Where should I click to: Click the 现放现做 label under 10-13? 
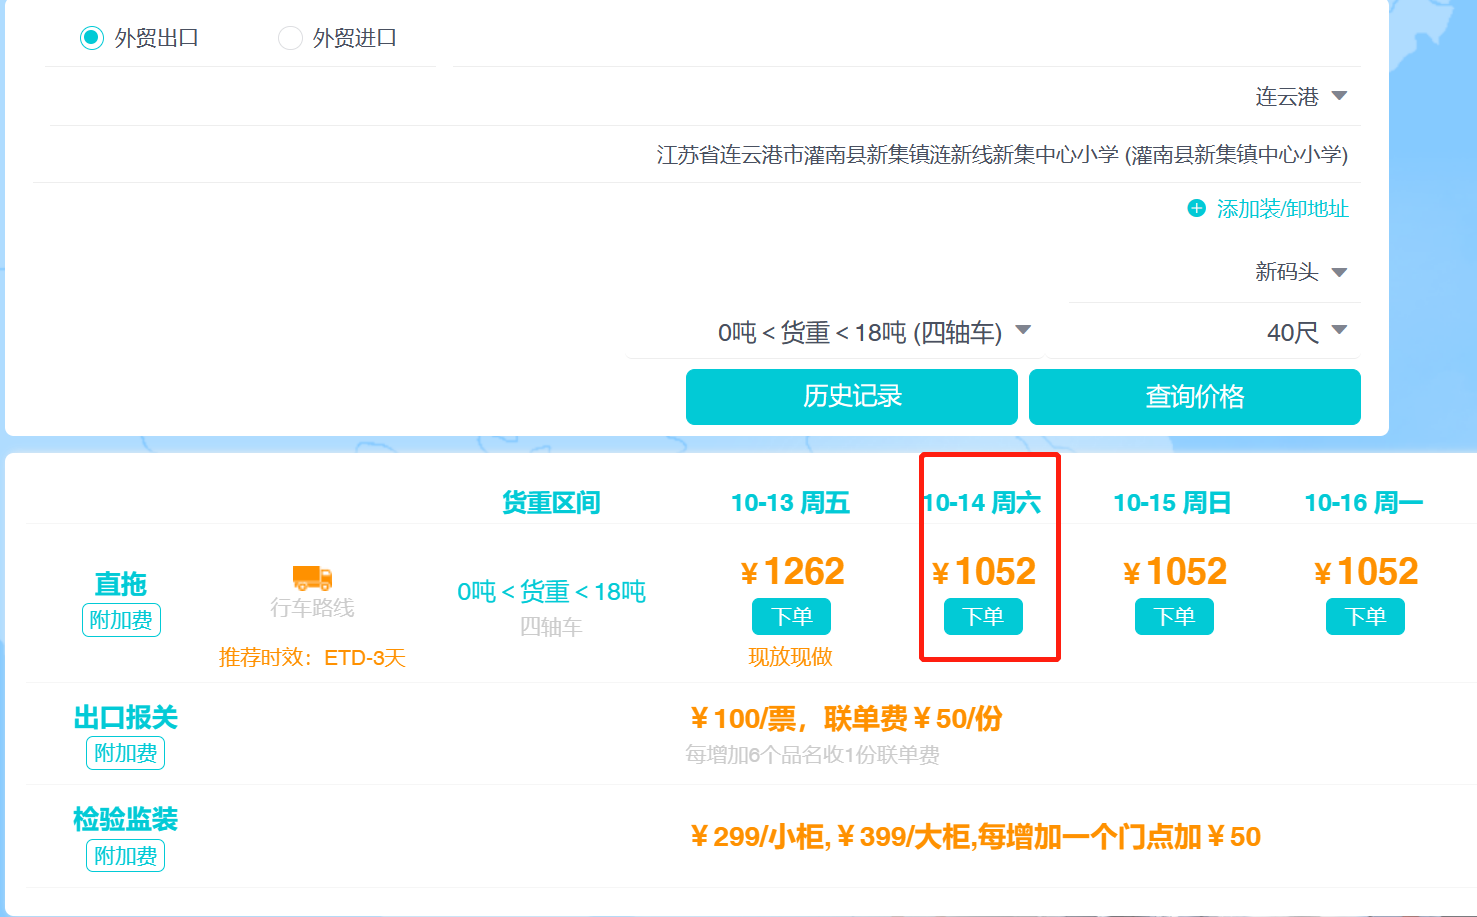point(790,657)
